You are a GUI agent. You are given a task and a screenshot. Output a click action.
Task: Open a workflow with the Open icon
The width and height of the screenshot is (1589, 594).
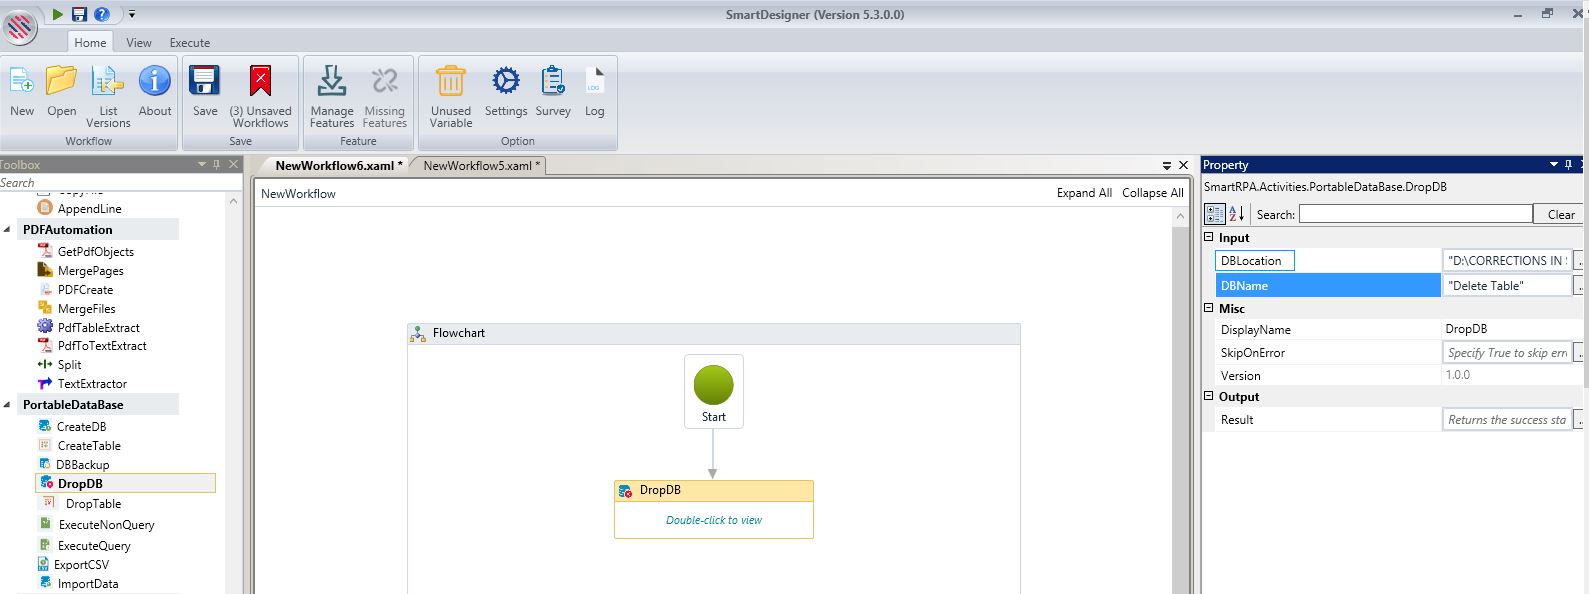61,82
